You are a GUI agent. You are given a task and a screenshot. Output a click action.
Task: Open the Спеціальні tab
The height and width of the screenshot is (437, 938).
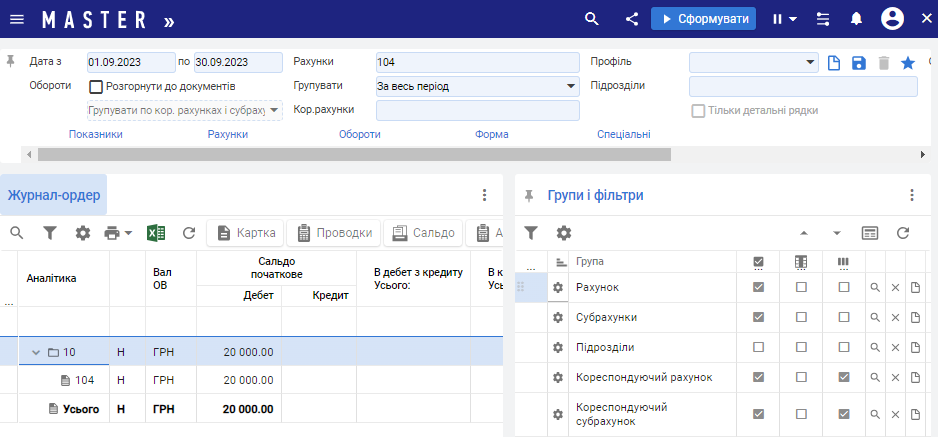click(624, 134)
